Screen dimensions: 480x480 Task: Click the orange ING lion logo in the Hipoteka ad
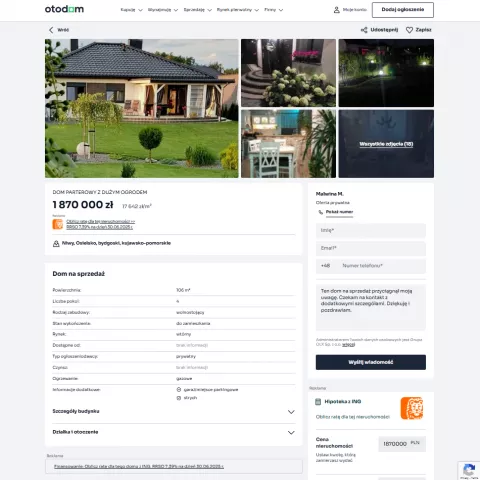[412, 408]
